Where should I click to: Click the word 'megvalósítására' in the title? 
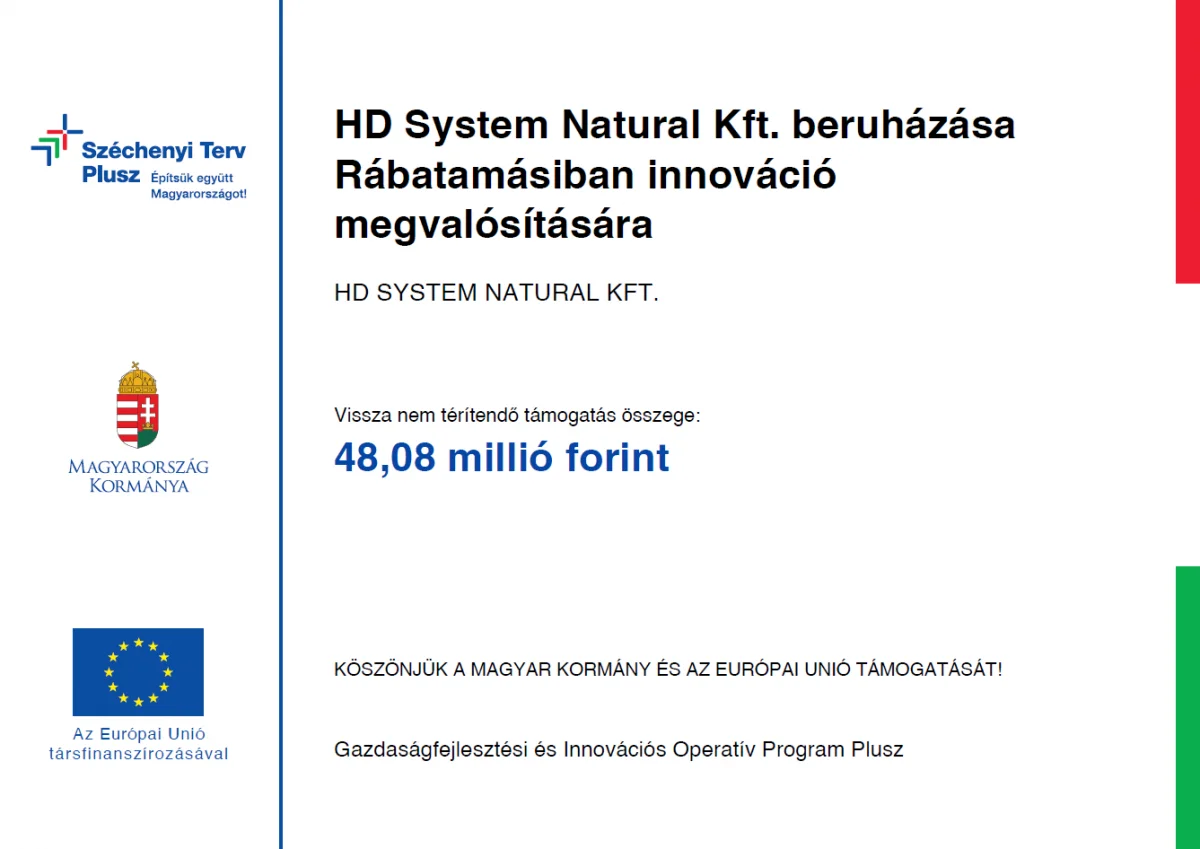[x=493, y=224]
